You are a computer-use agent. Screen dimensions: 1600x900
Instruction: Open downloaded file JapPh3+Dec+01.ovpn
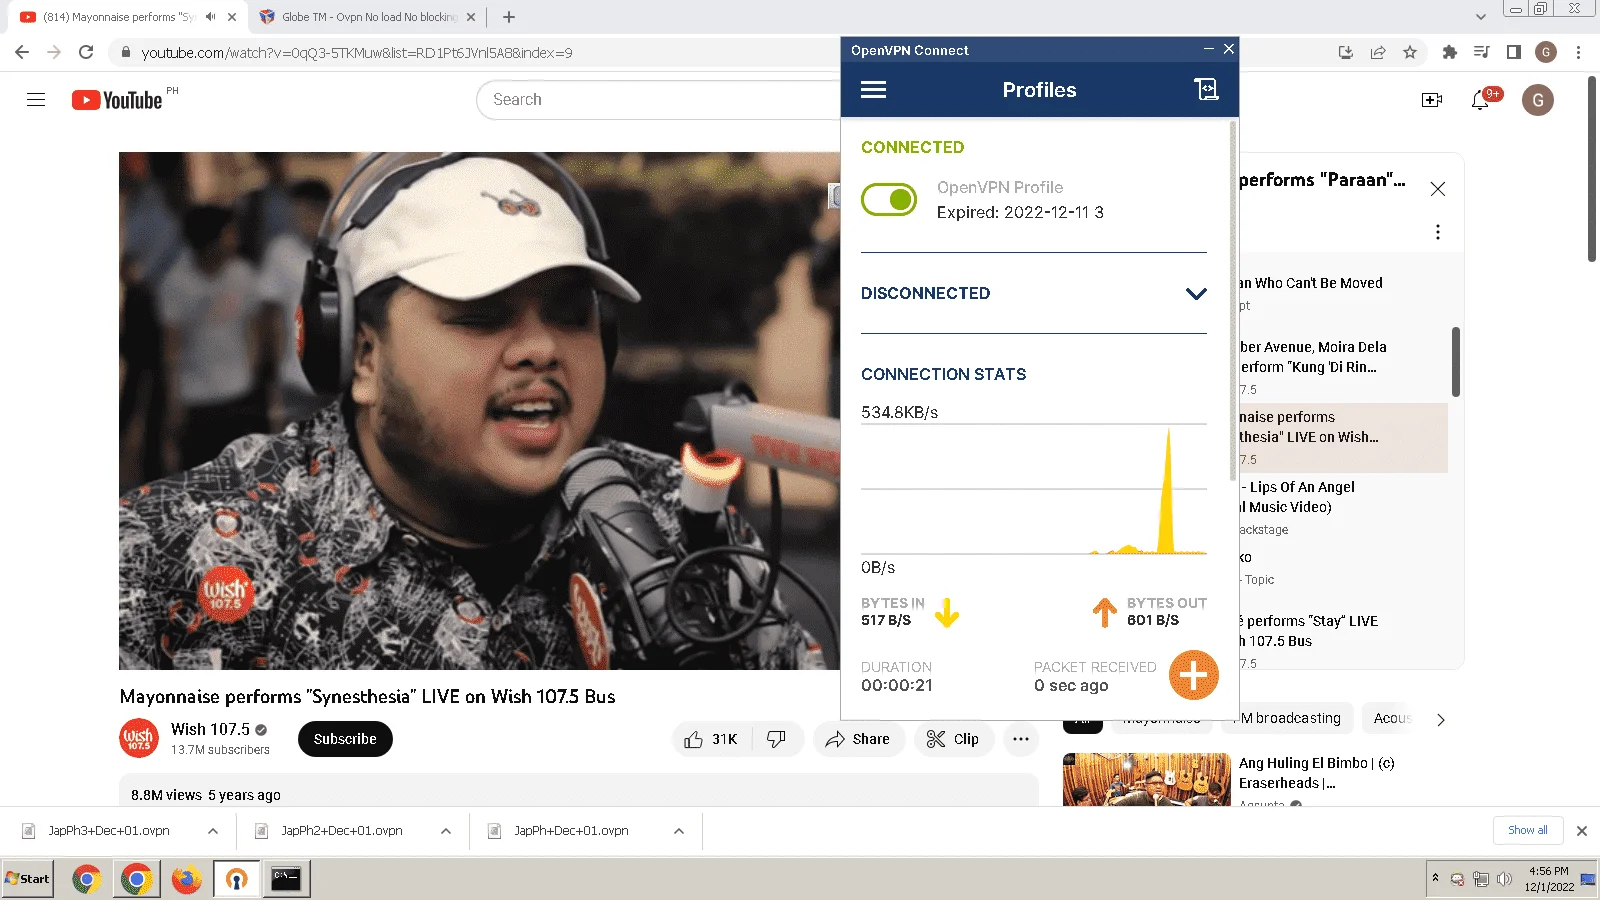pyautogui.click(x=109, y=831)
